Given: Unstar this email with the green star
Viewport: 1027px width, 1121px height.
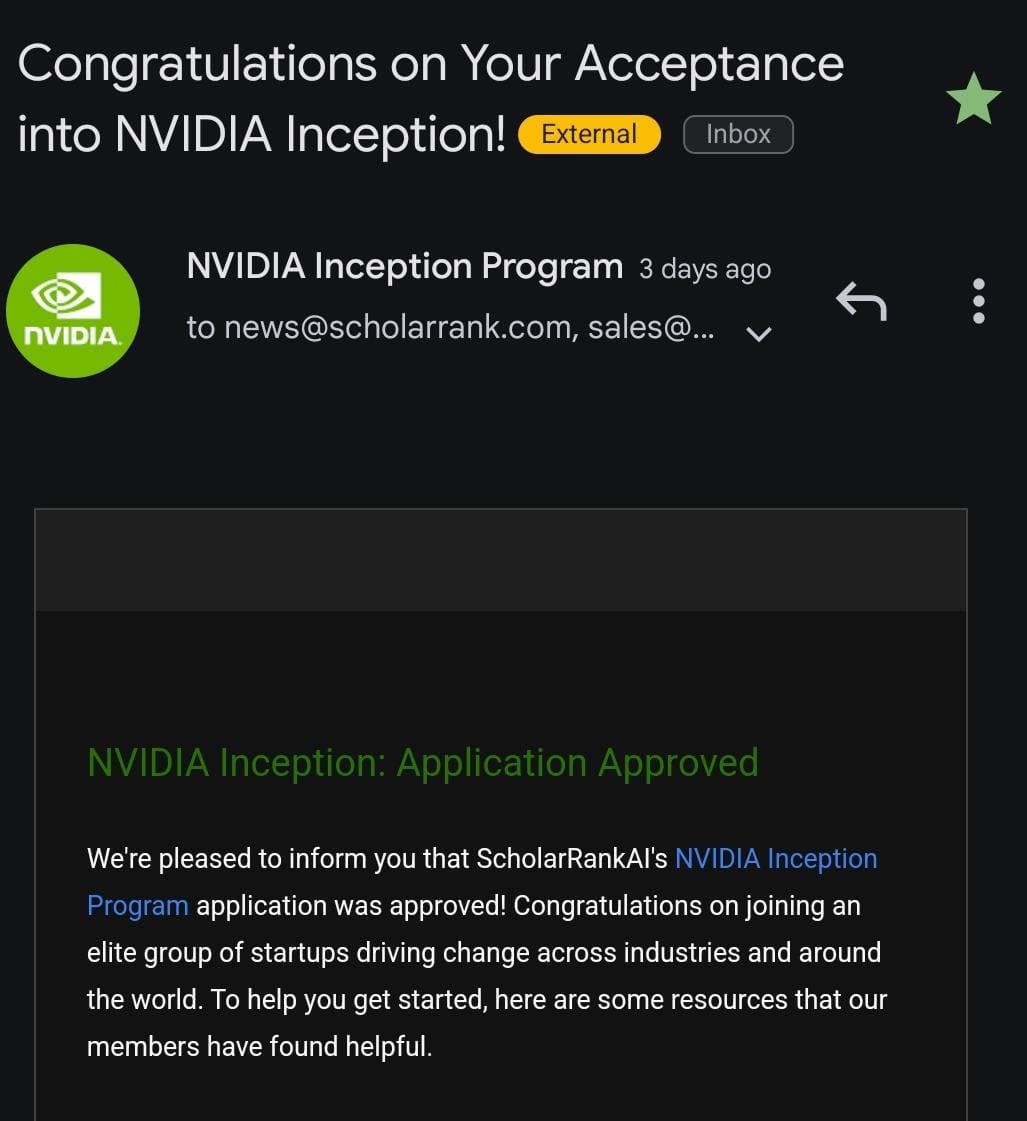Looking at the screenshot, I should tap(973, 99).
